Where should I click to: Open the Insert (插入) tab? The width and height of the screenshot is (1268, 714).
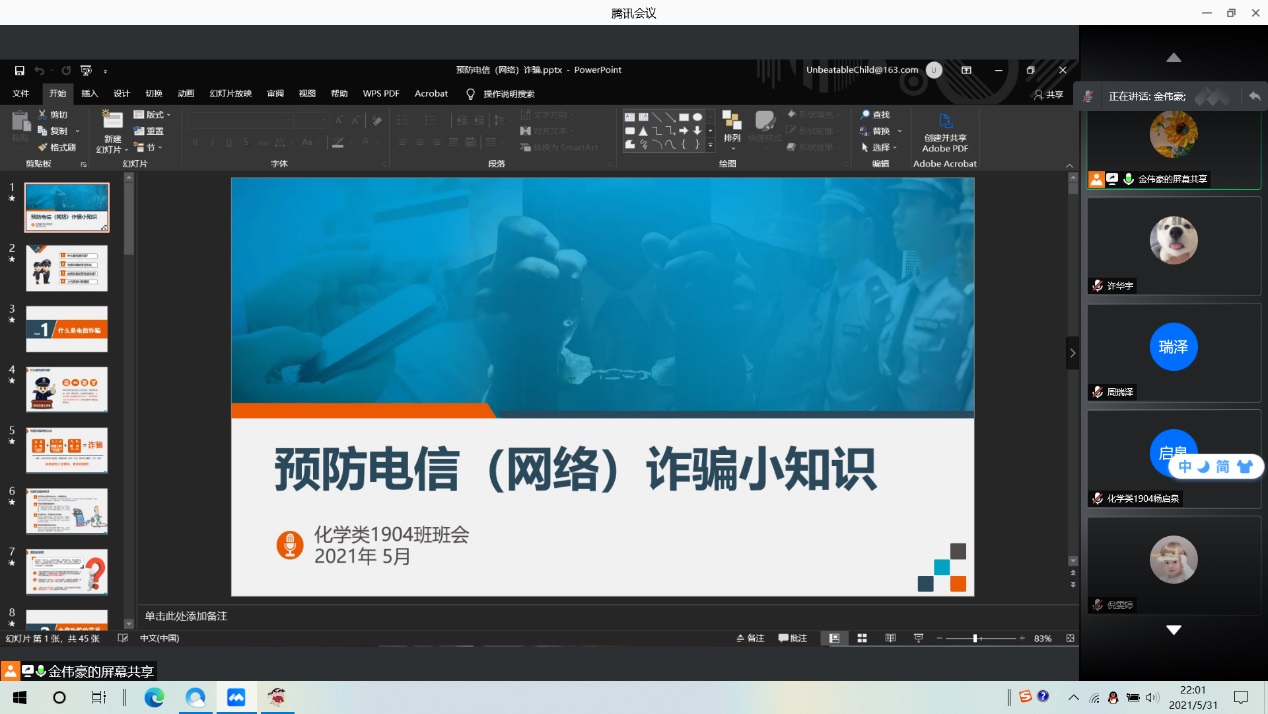[89, 93]
